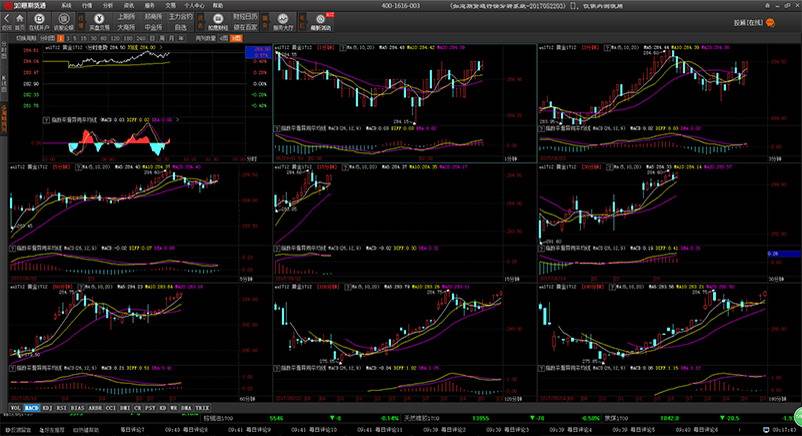The image size is (802, 436).
Task: Select the BIAS indicator tab
Action: (x=77, y=408)
